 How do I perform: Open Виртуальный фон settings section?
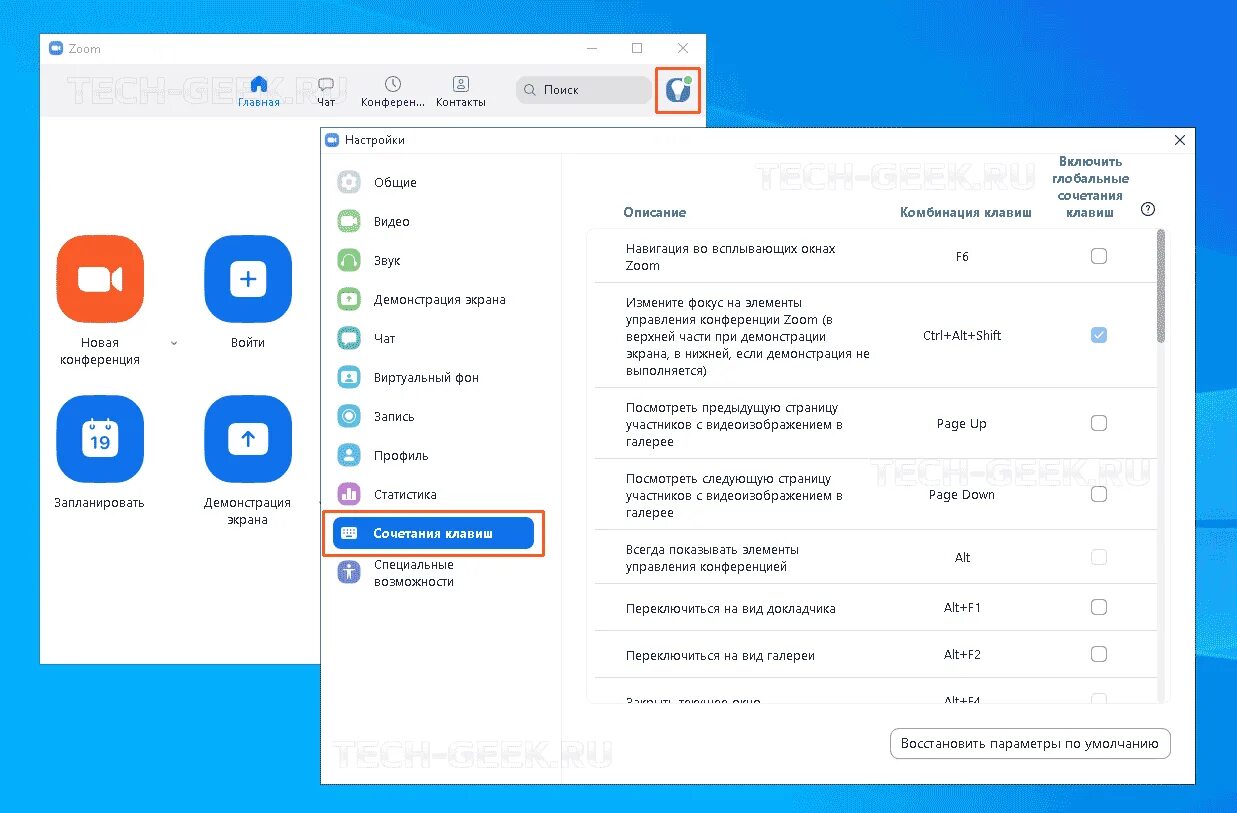coord(426,378)
